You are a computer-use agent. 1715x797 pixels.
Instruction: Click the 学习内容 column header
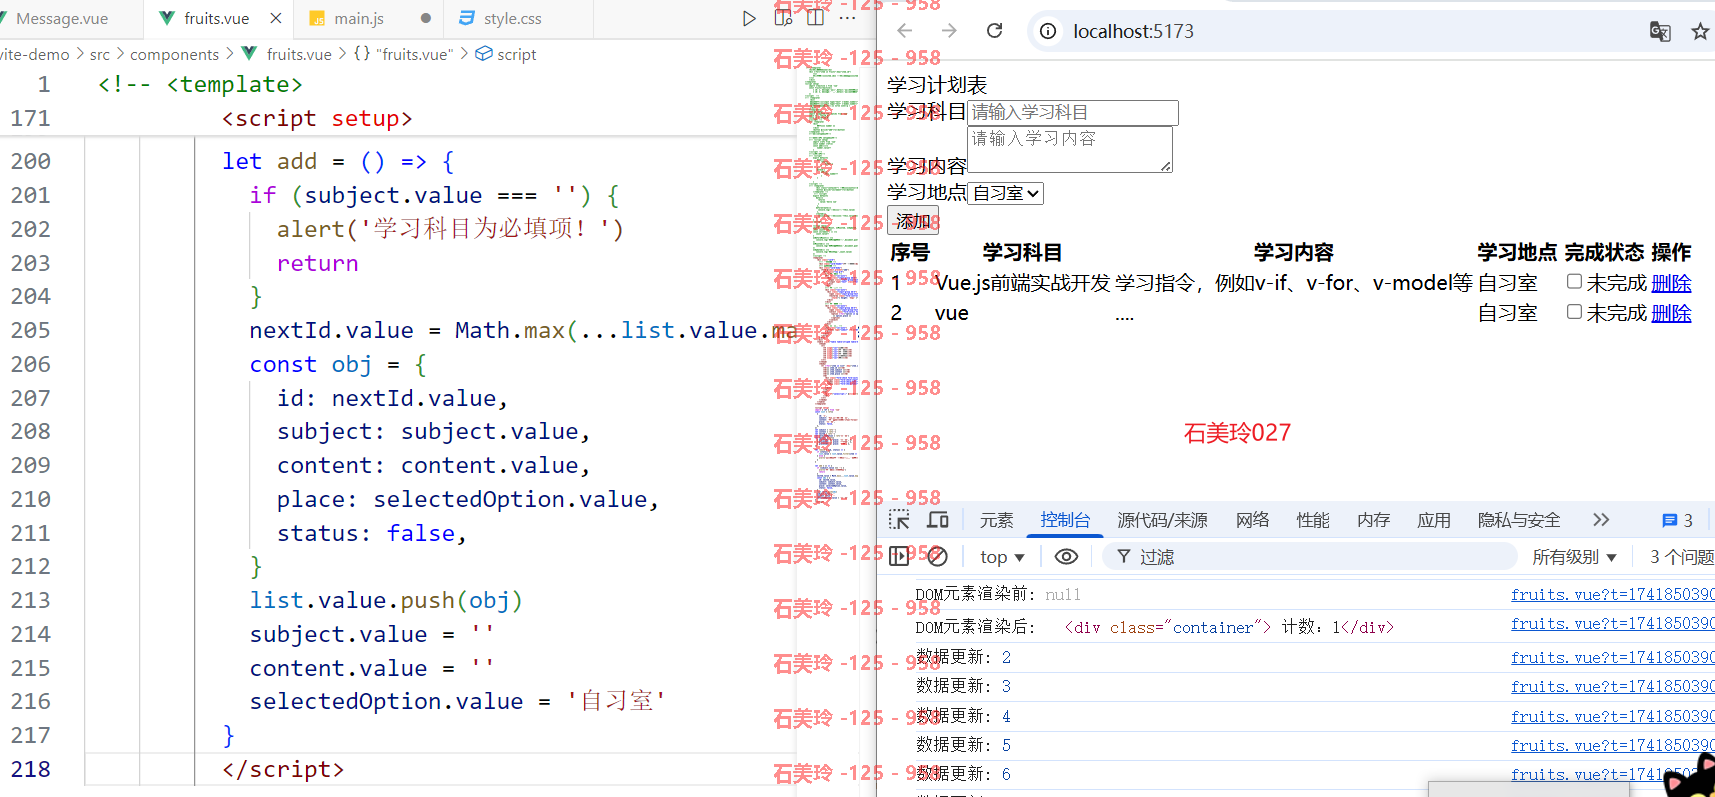tap(1293, 253)
